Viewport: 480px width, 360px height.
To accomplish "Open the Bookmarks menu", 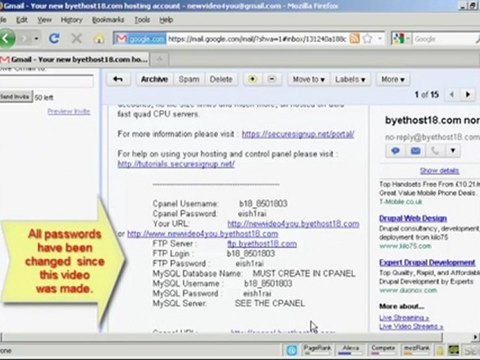I will click(108, 20).
